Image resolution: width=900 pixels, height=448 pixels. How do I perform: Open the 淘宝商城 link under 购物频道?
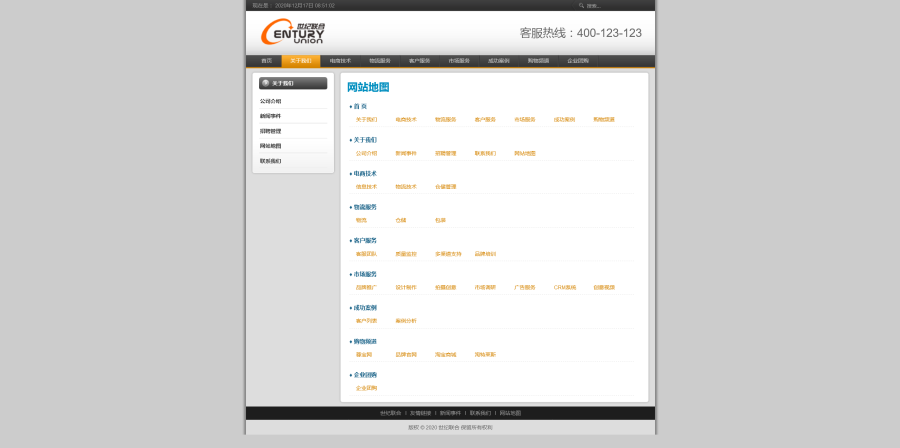tap(445, 354)
